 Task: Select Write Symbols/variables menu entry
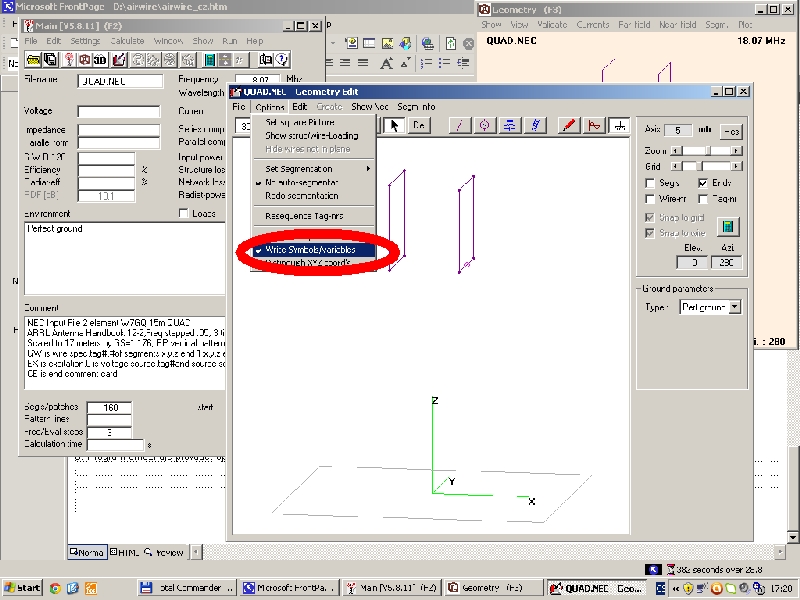click(x=310, y=249)
